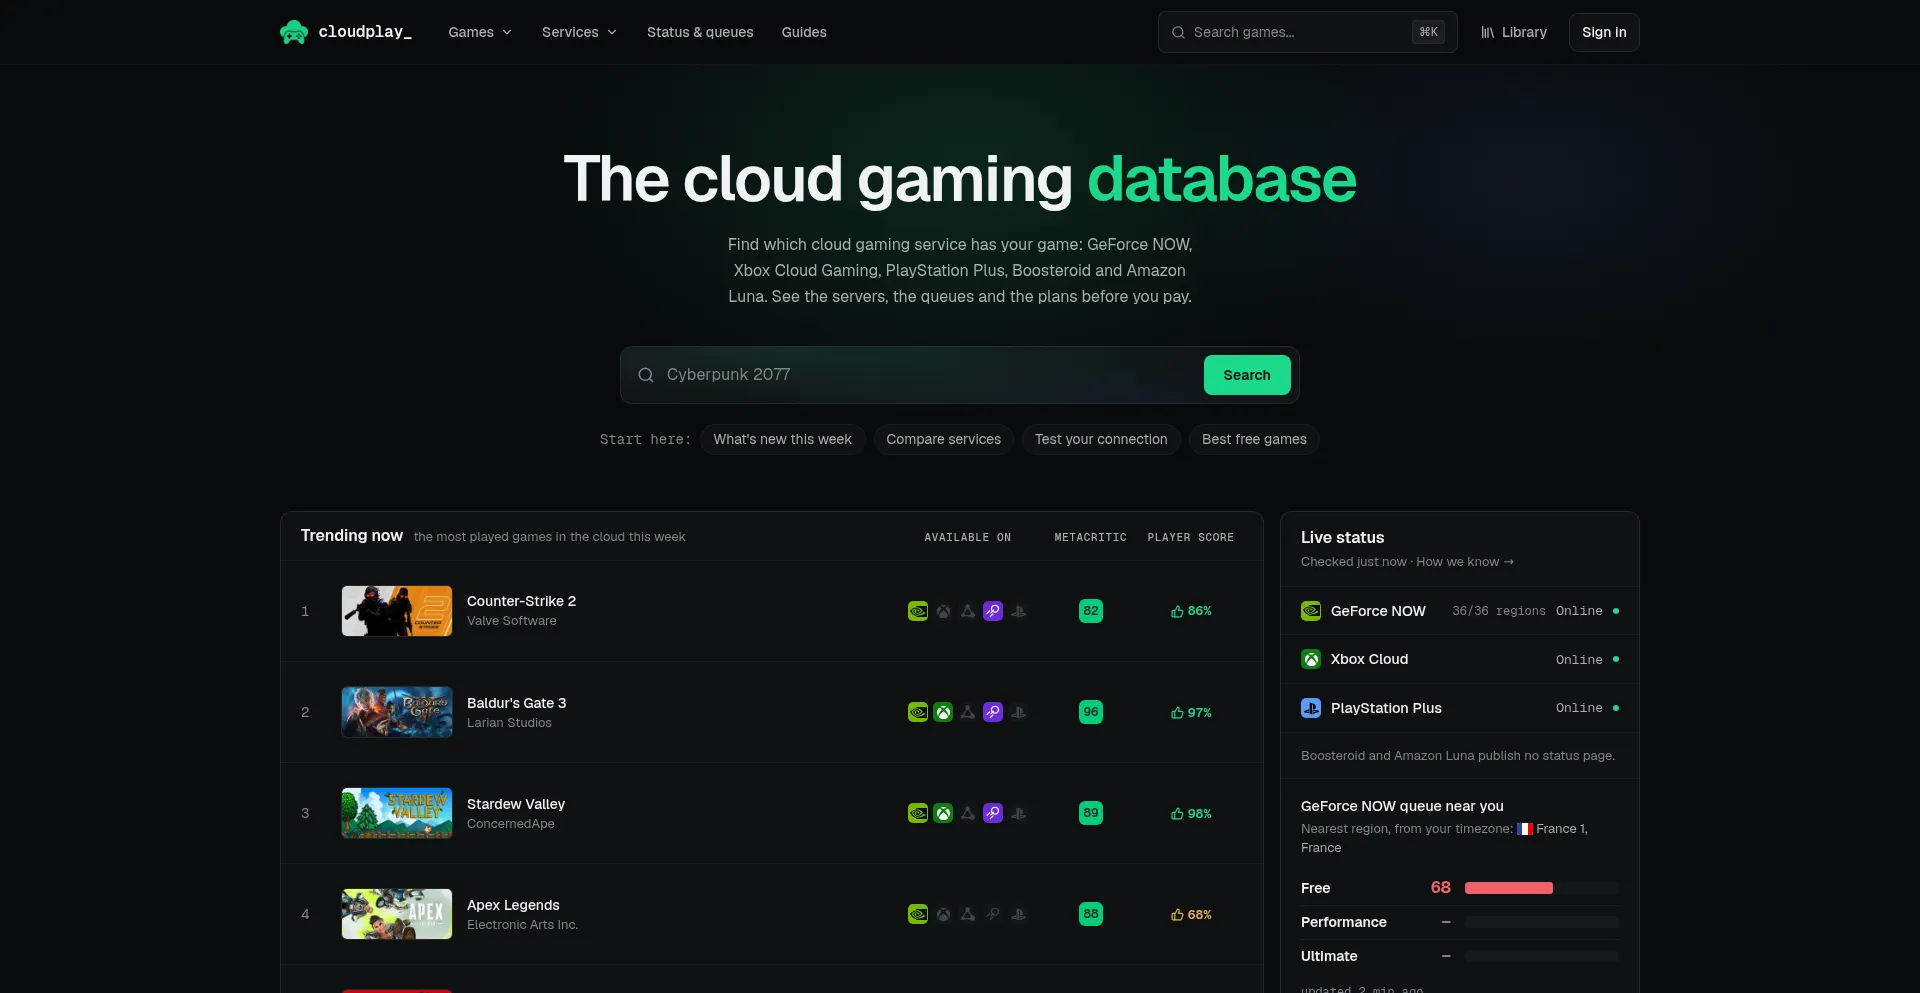Open the Library

[1514, 32]
